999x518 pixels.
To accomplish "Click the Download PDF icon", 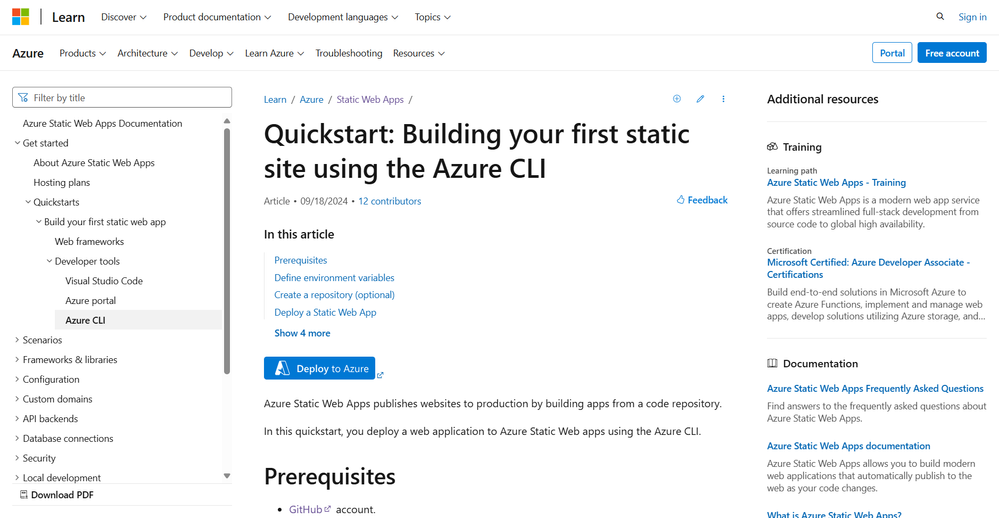I will click(x=24, y=495).
